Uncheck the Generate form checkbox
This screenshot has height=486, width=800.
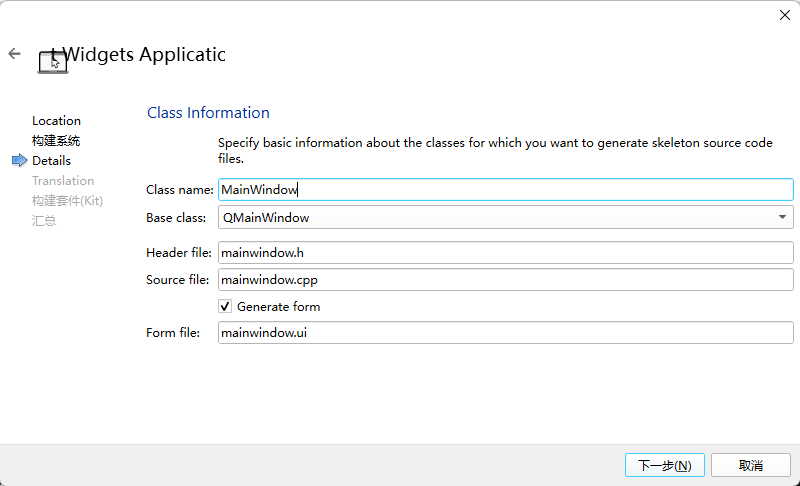click(x=225, y=306)
